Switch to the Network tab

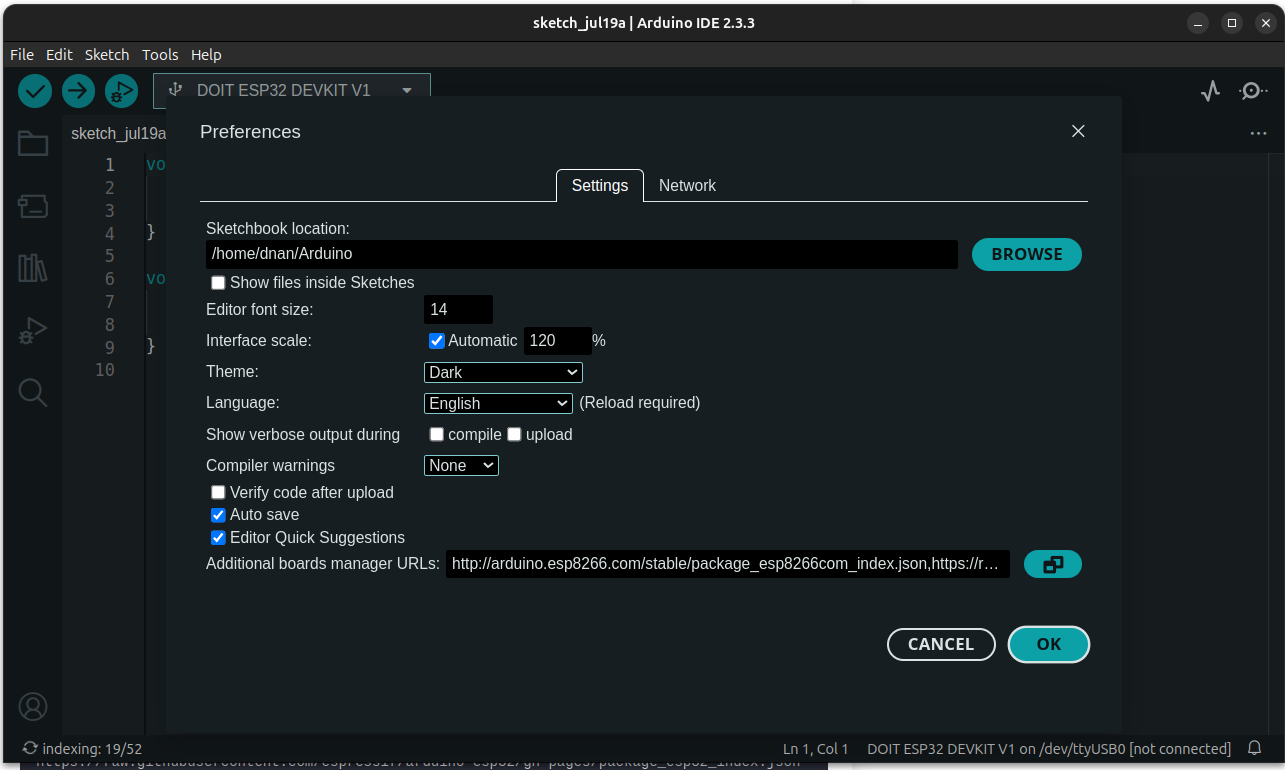pyautogui.click(x=687, y=185)
